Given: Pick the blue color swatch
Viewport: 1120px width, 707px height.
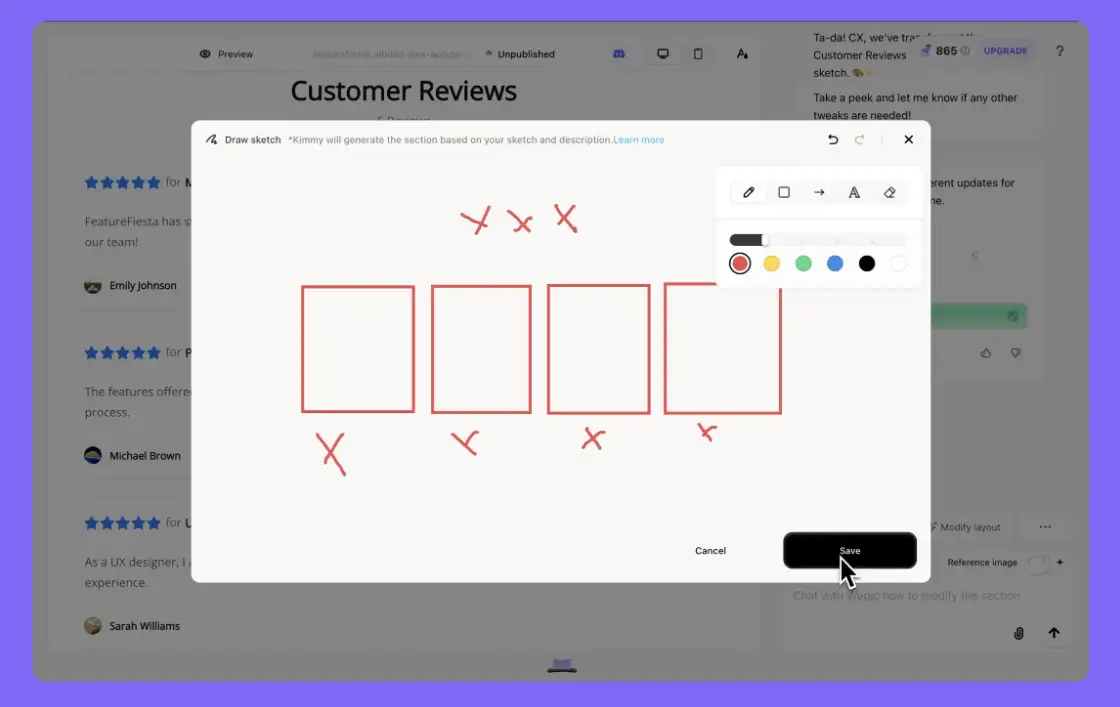Looking at the screenshot, I should 835,263.
